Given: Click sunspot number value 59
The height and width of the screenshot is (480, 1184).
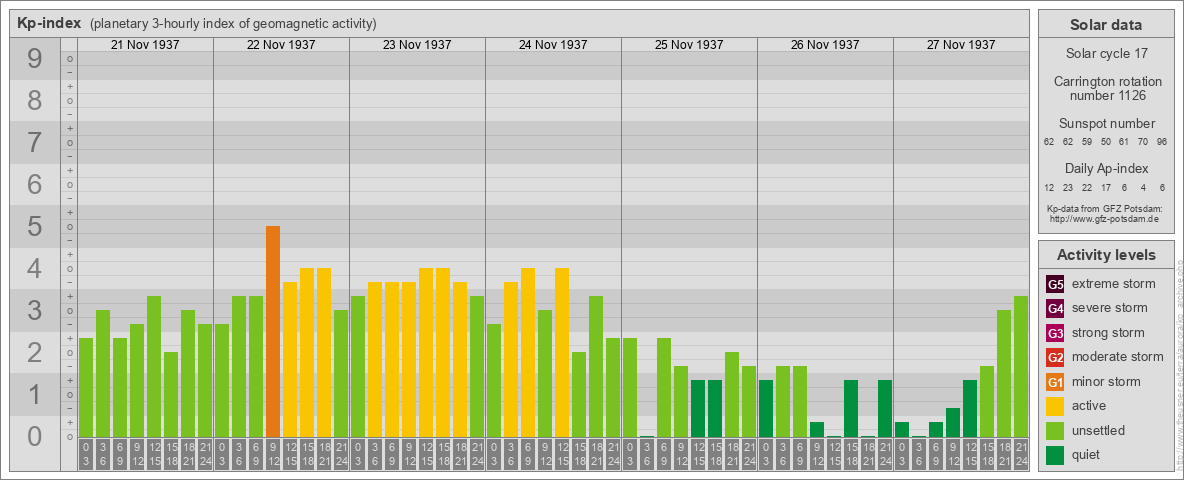Looking at the screenshot, I should 1087,142.
